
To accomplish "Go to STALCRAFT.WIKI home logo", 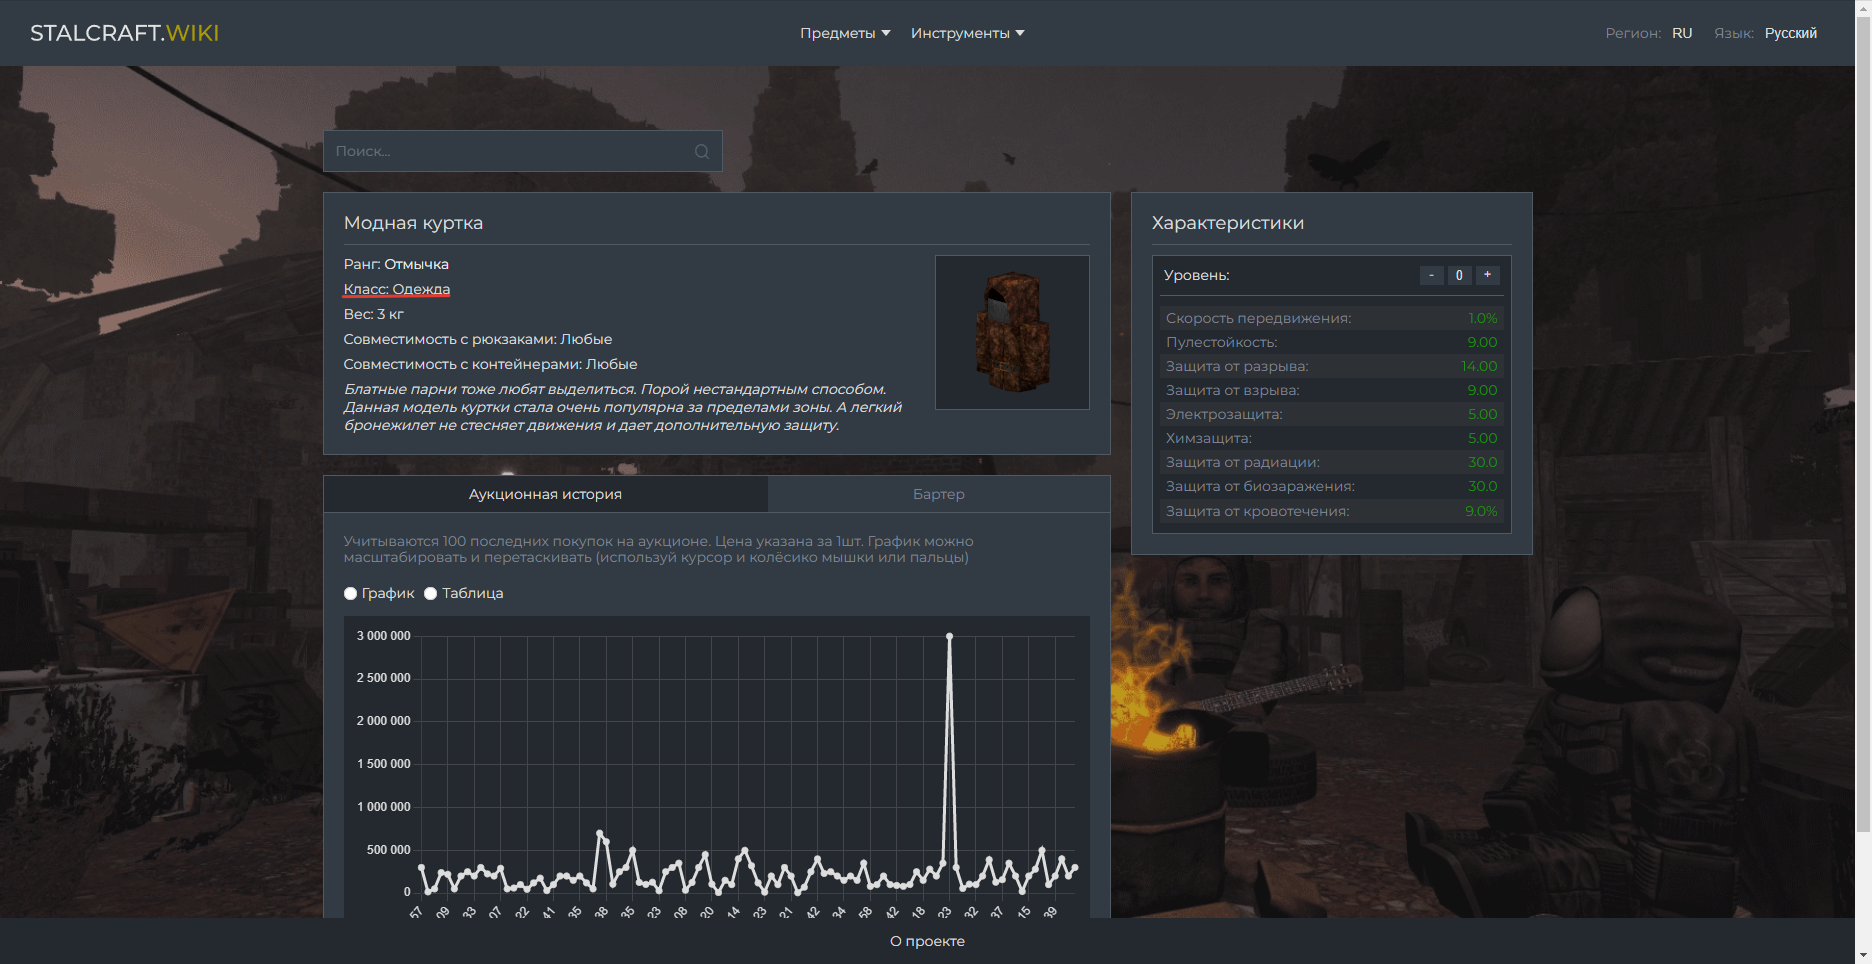I will point(125,33).
